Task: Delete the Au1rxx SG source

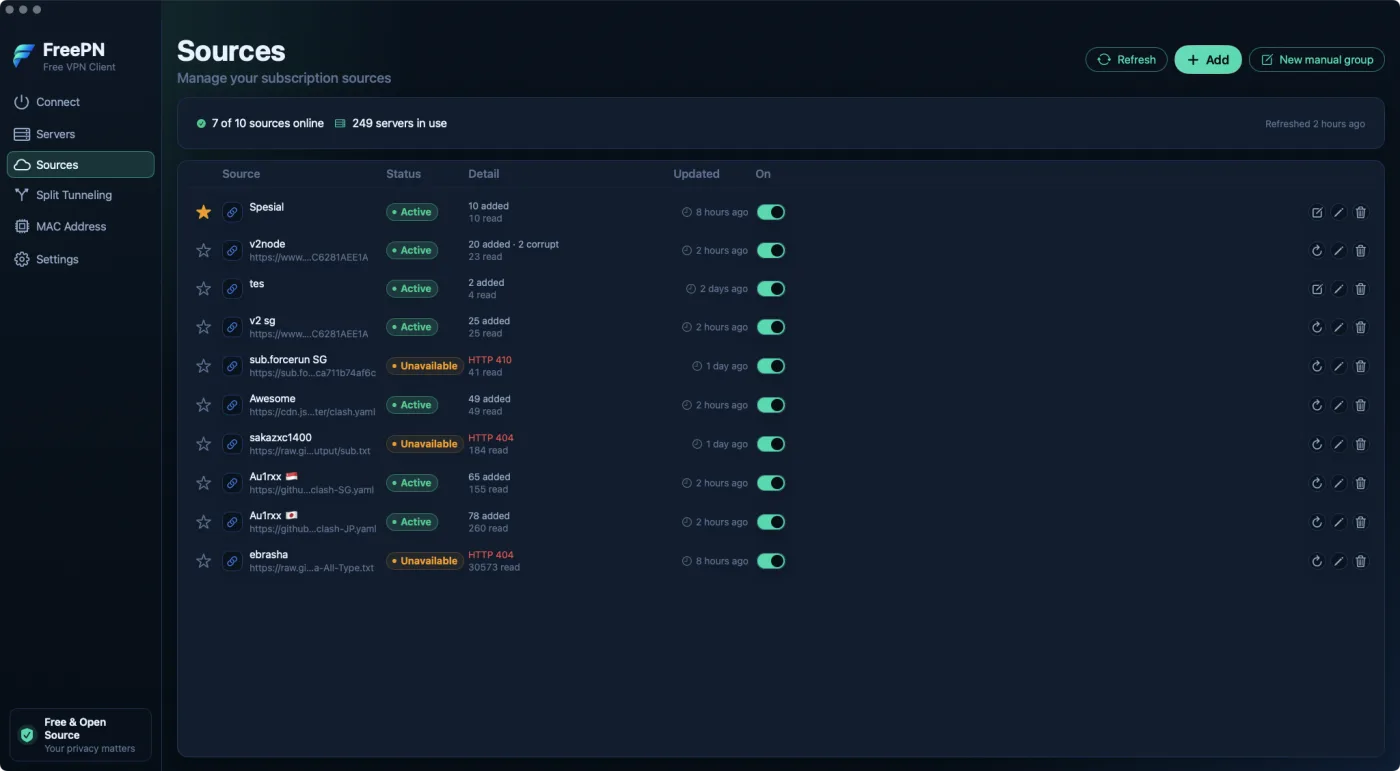Action: pos(1361,483)
